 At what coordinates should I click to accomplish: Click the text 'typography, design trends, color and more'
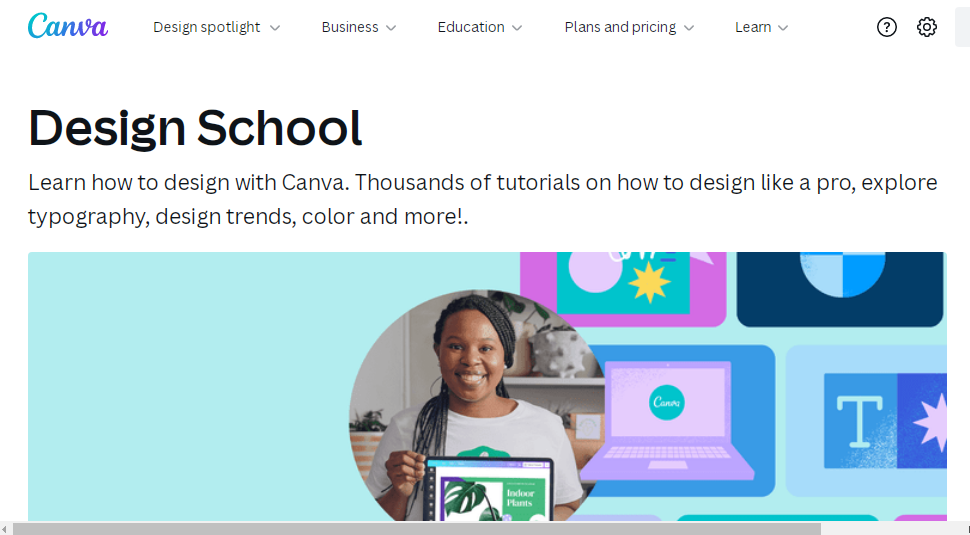coord(244,216)
